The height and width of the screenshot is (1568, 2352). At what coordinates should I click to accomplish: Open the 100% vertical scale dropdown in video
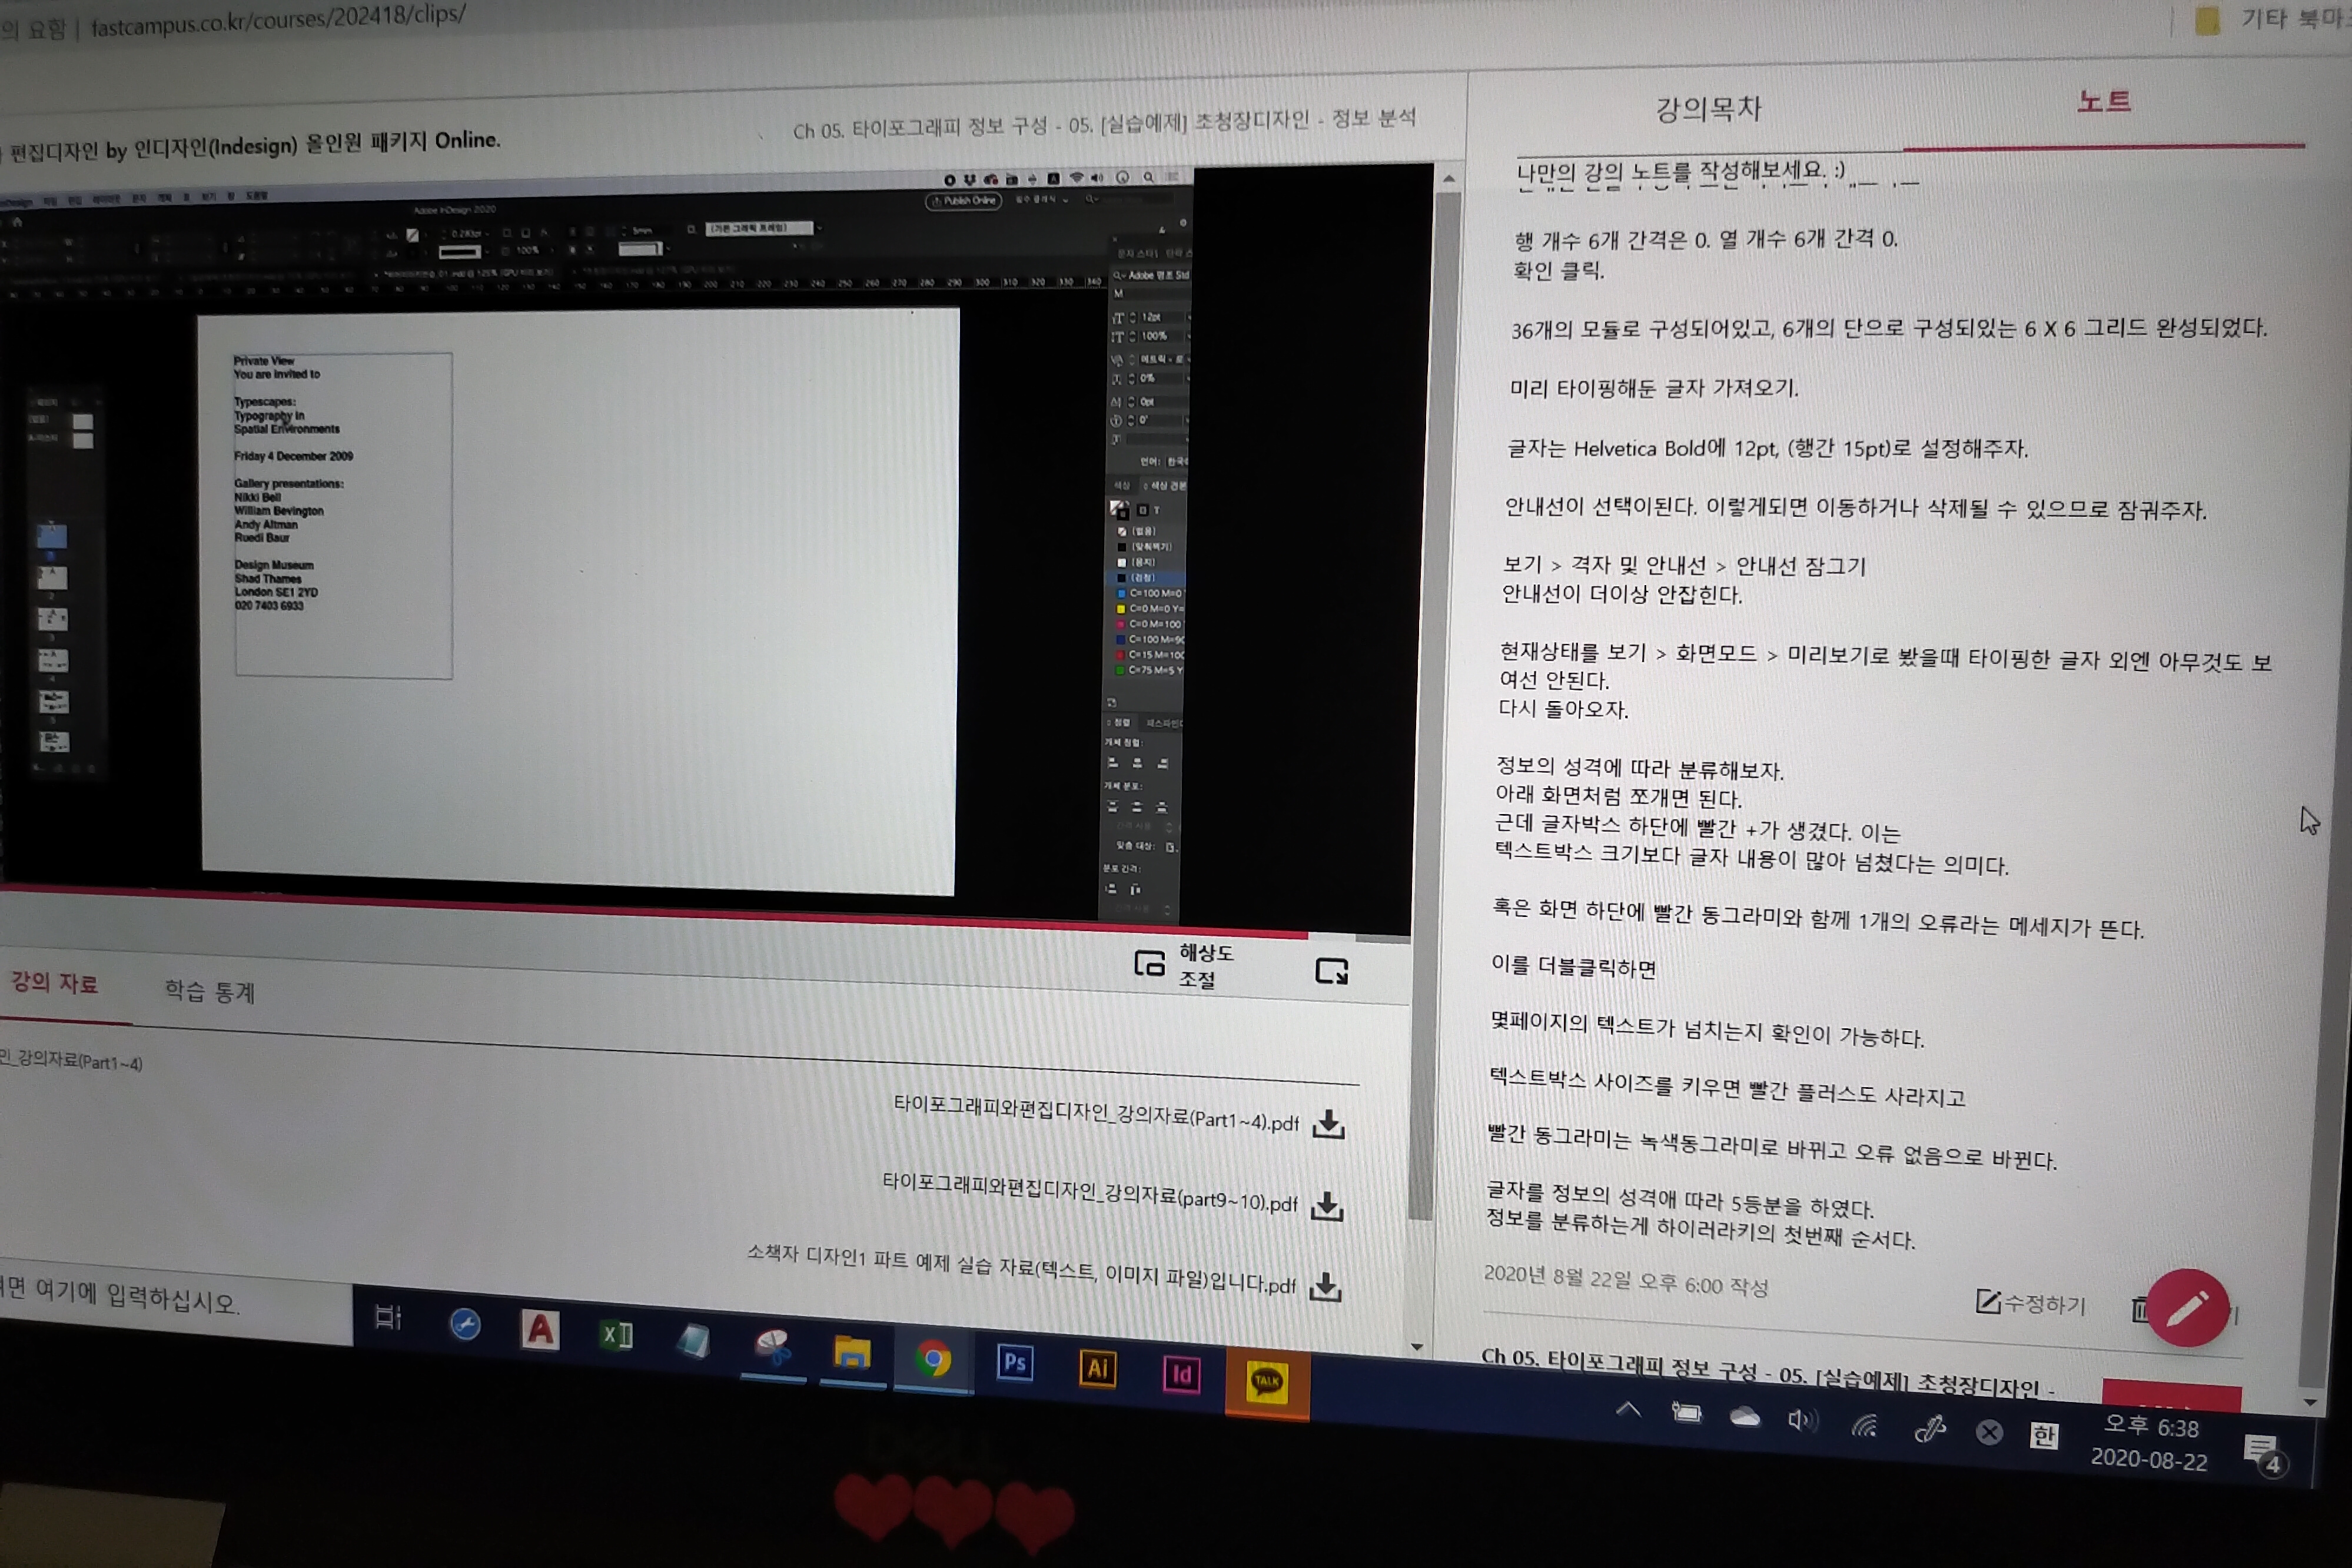tap(1187, 337)
